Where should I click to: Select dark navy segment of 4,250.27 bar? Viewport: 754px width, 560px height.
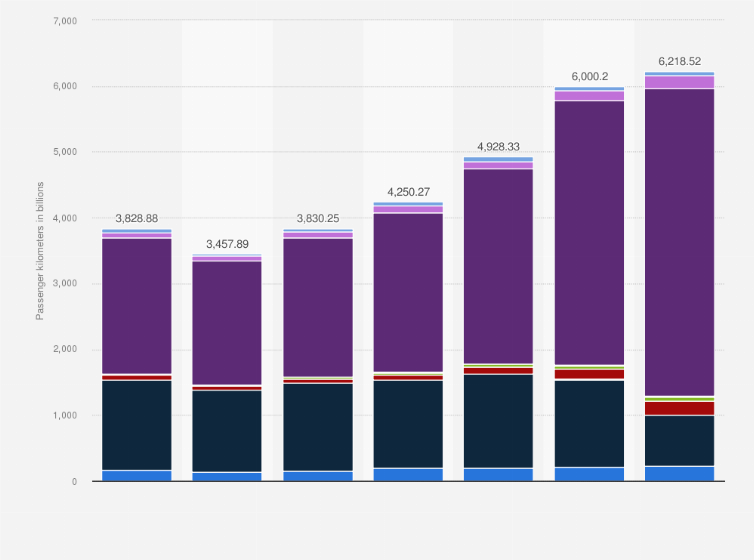coord(408,424)
